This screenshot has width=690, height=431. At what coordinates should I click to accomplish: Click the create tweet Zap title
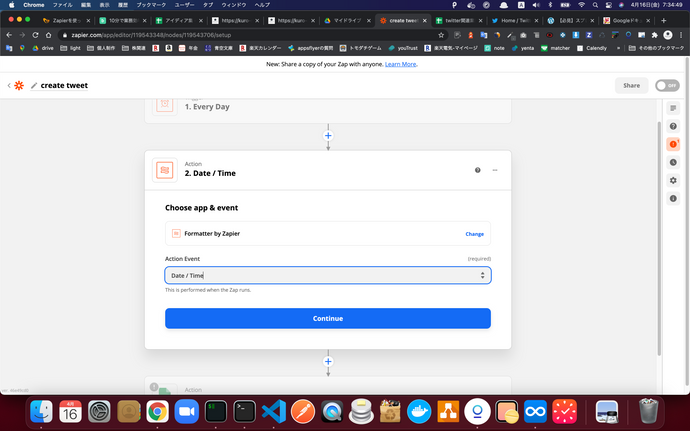[x=64, y=85]
